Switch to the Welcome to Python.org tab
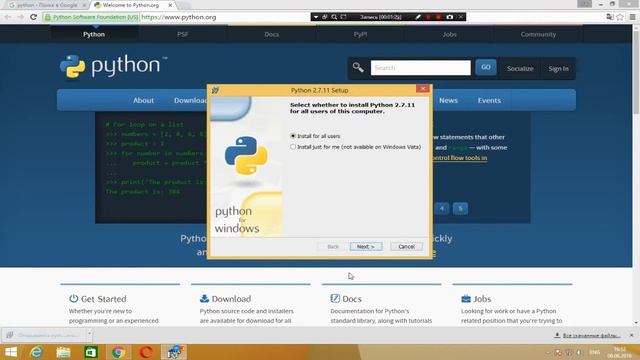Viewport: 640px width, 360px height. pos(131,5)
